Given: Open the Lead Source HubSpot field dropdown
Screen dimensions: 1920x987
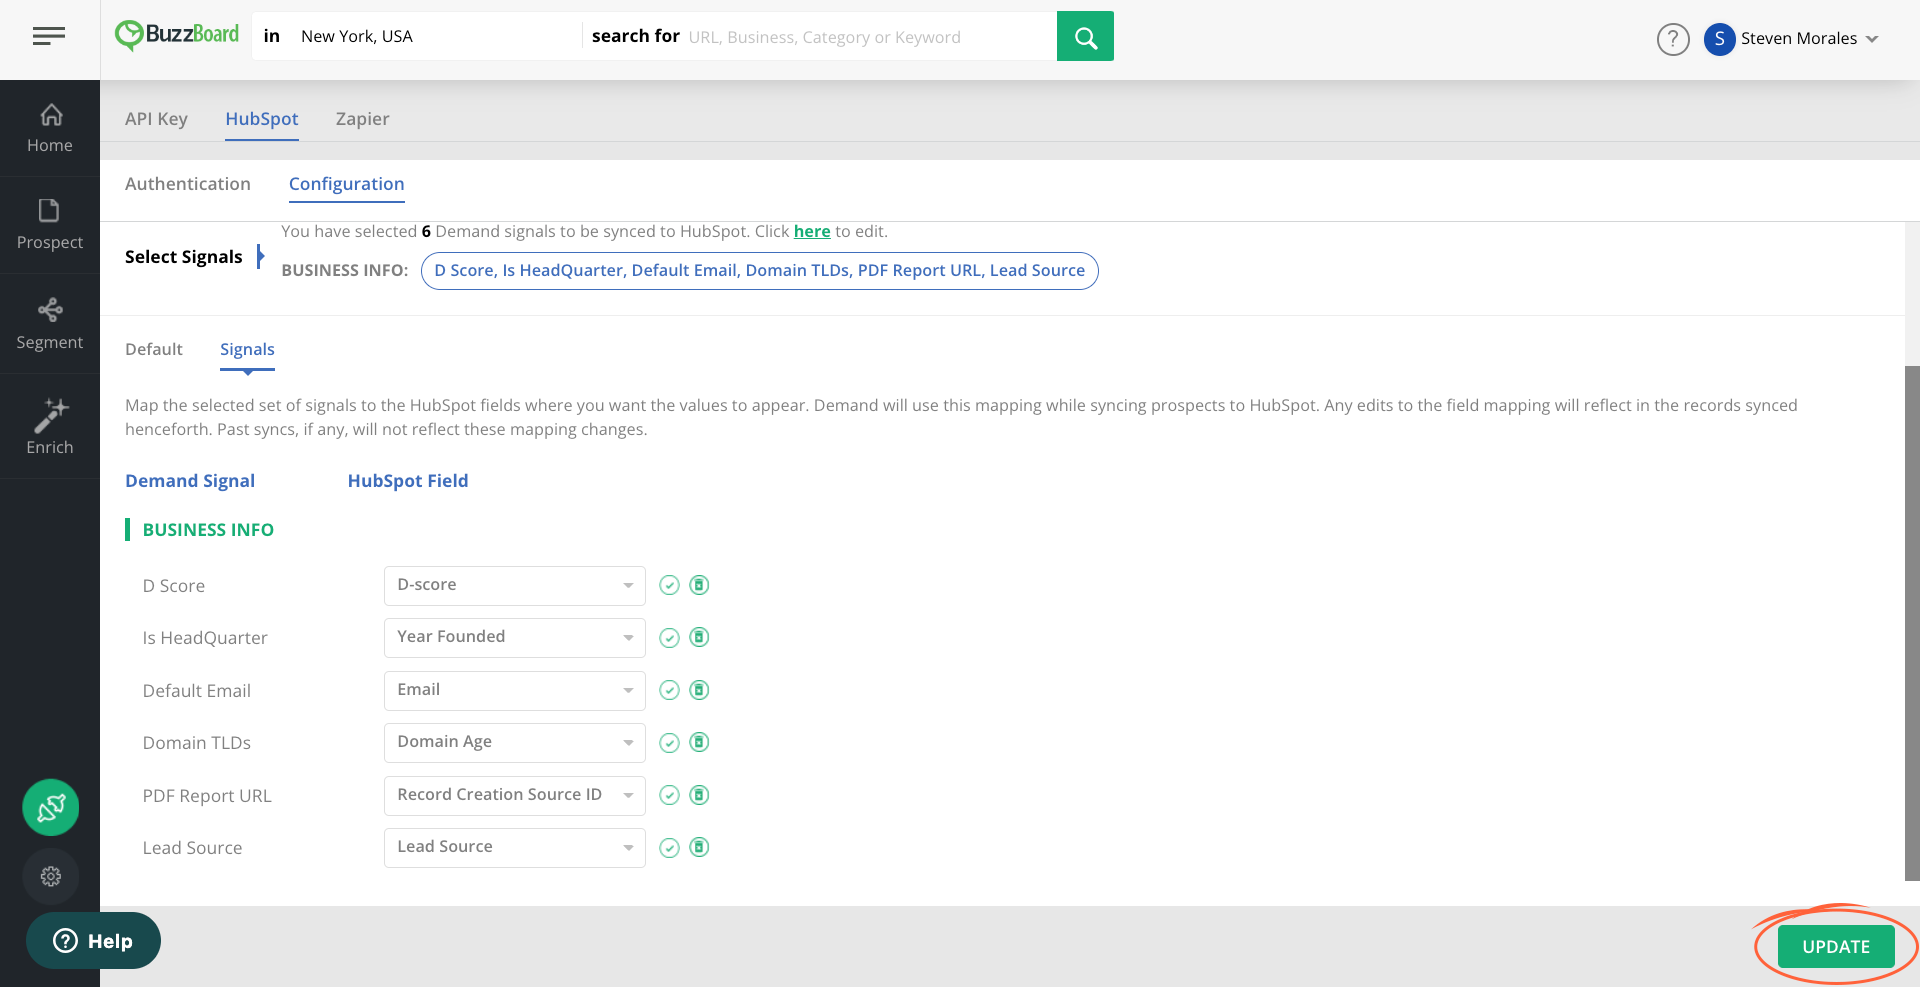Looking at the screenshot, I should point(515,847).
